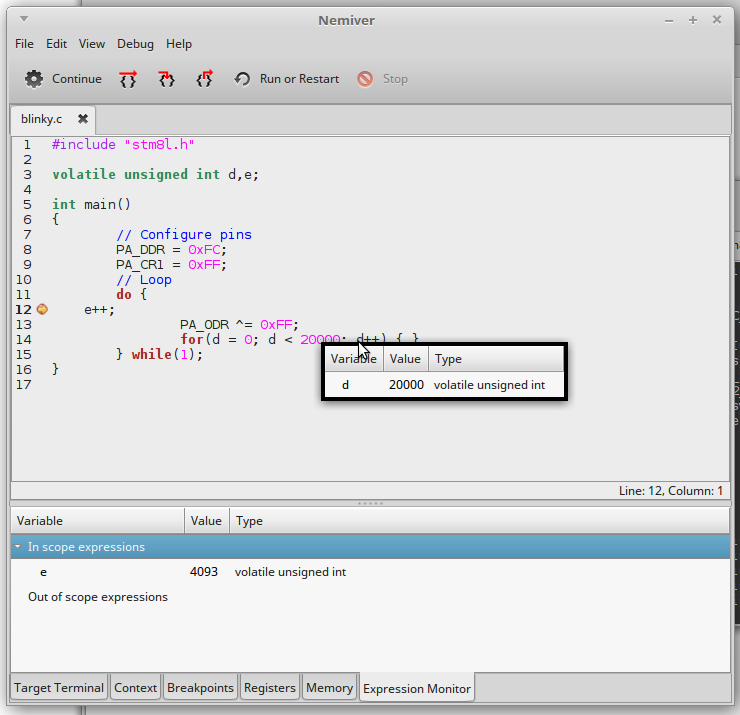This screenshot has height=715, width=740.
Task: Click the volatile unsigned int d,e line
Action: click(156, 175)
